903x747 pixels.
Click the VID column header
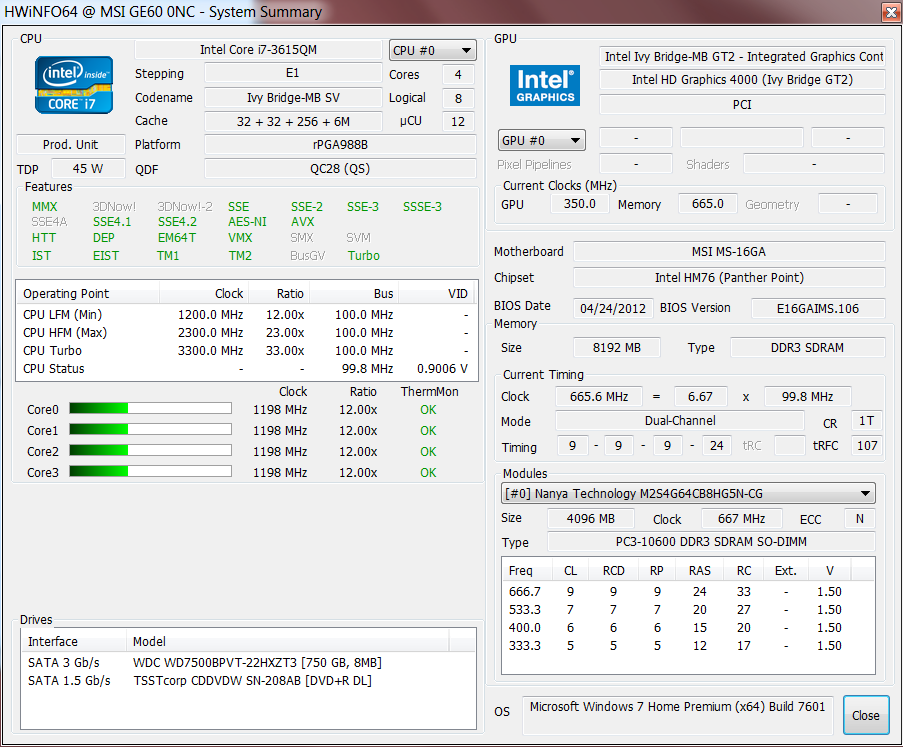(x=438, y=293)
